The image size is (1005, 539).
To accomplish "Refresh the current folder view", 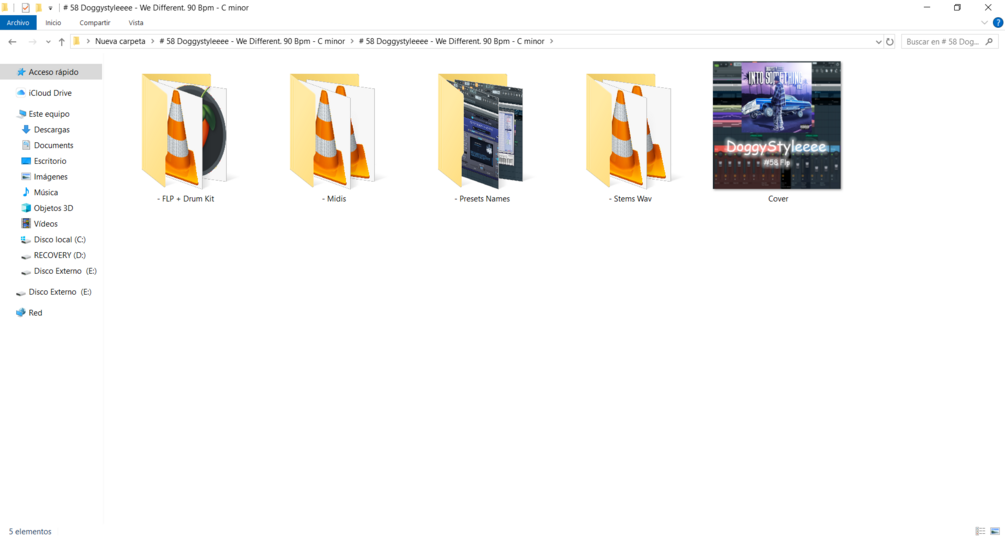I will click(890, 42).
